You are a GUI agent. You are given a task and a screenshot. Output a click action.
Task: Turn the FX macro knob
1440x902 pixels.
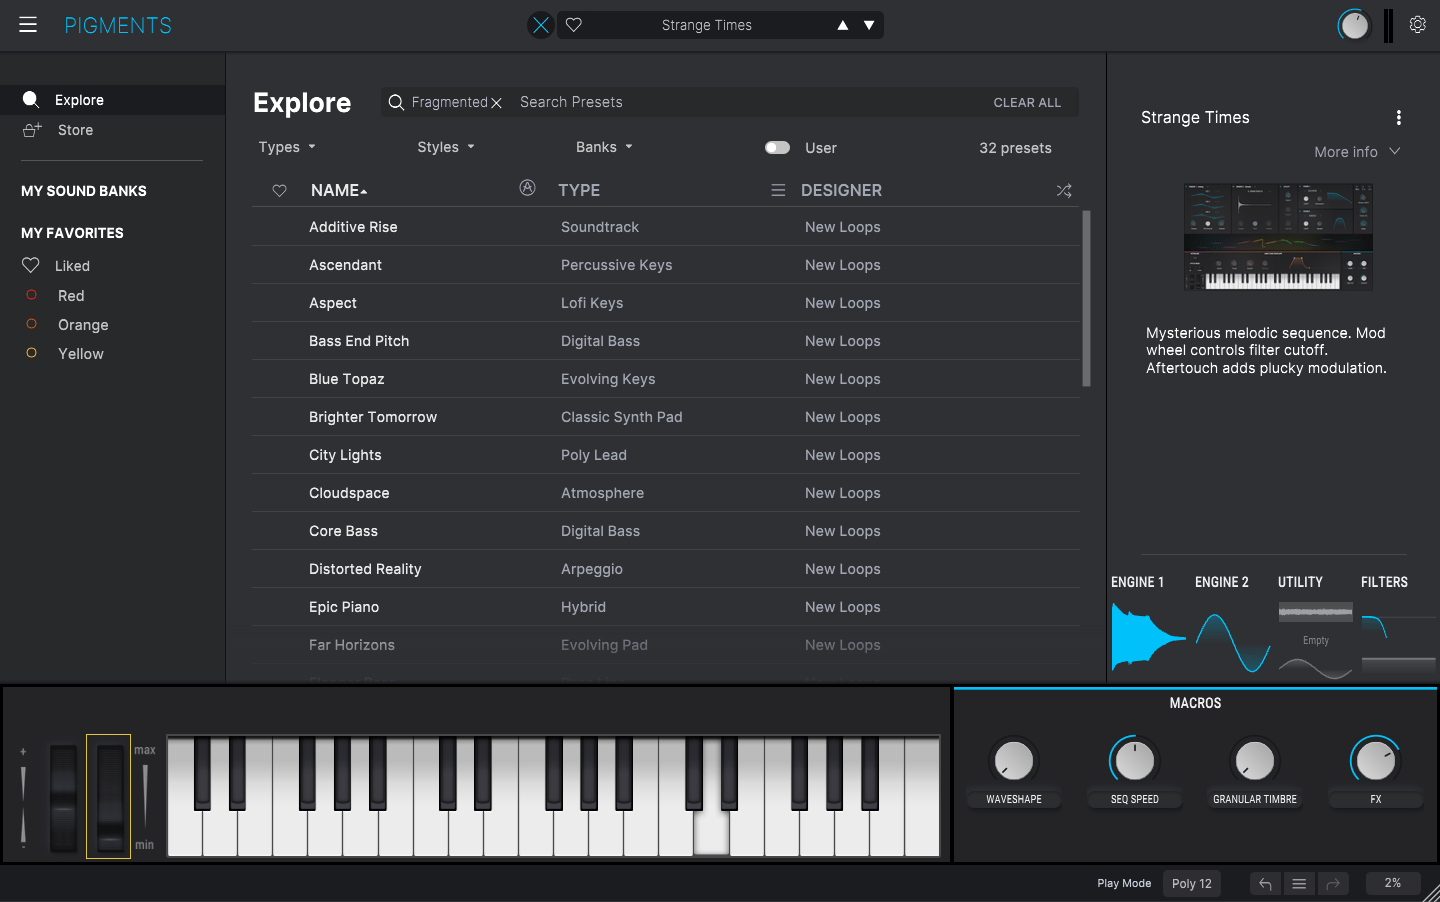[x=1375, y=762]
